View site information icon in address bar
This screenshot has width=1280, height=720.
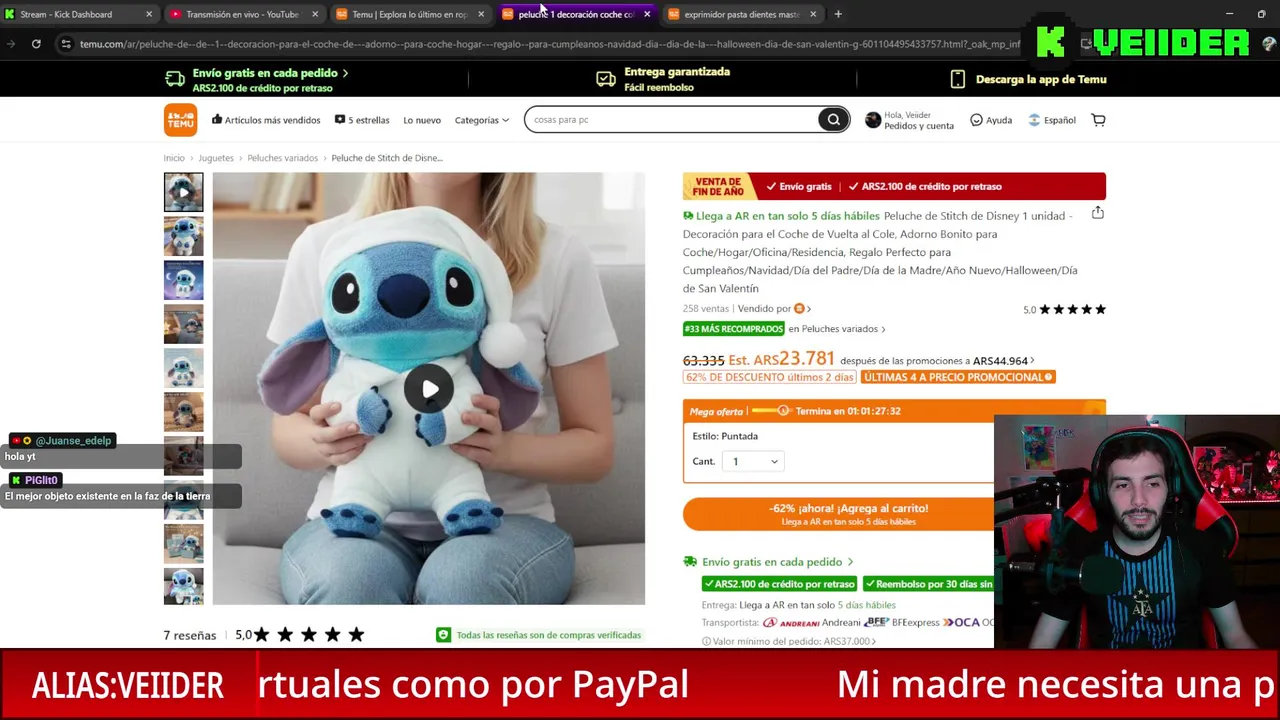click(x=66, y=44)
